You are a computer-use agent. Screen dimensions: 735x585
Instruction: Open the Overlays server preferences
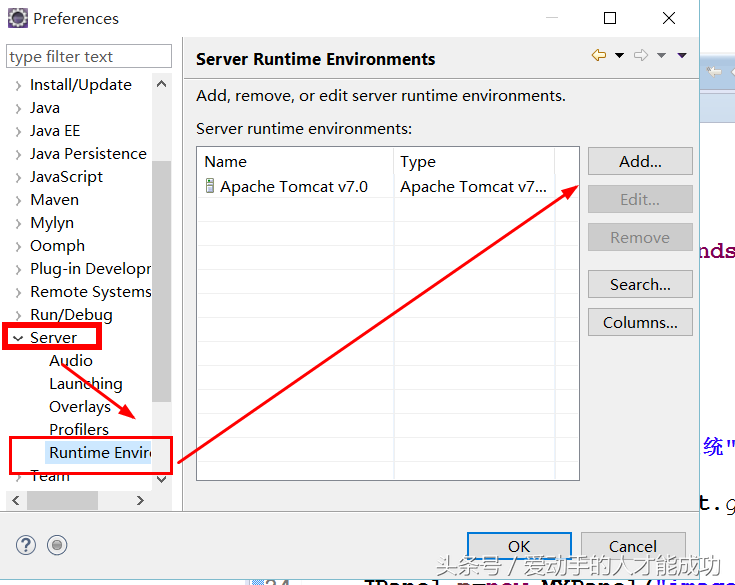click(80, 406)
